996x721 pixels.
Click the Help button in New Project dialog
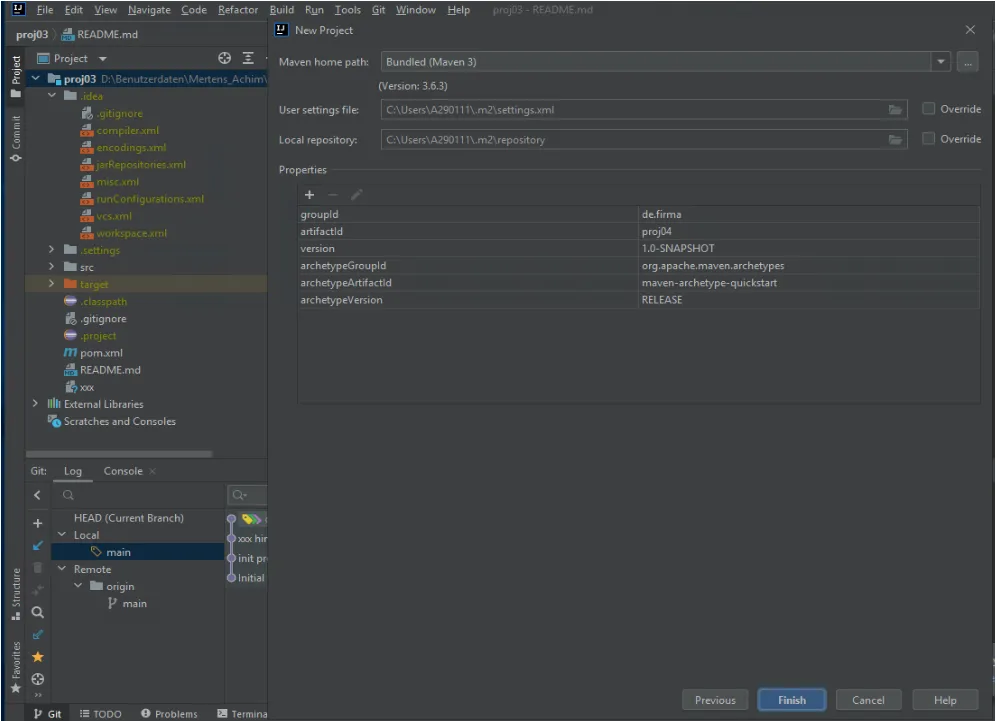945,700
